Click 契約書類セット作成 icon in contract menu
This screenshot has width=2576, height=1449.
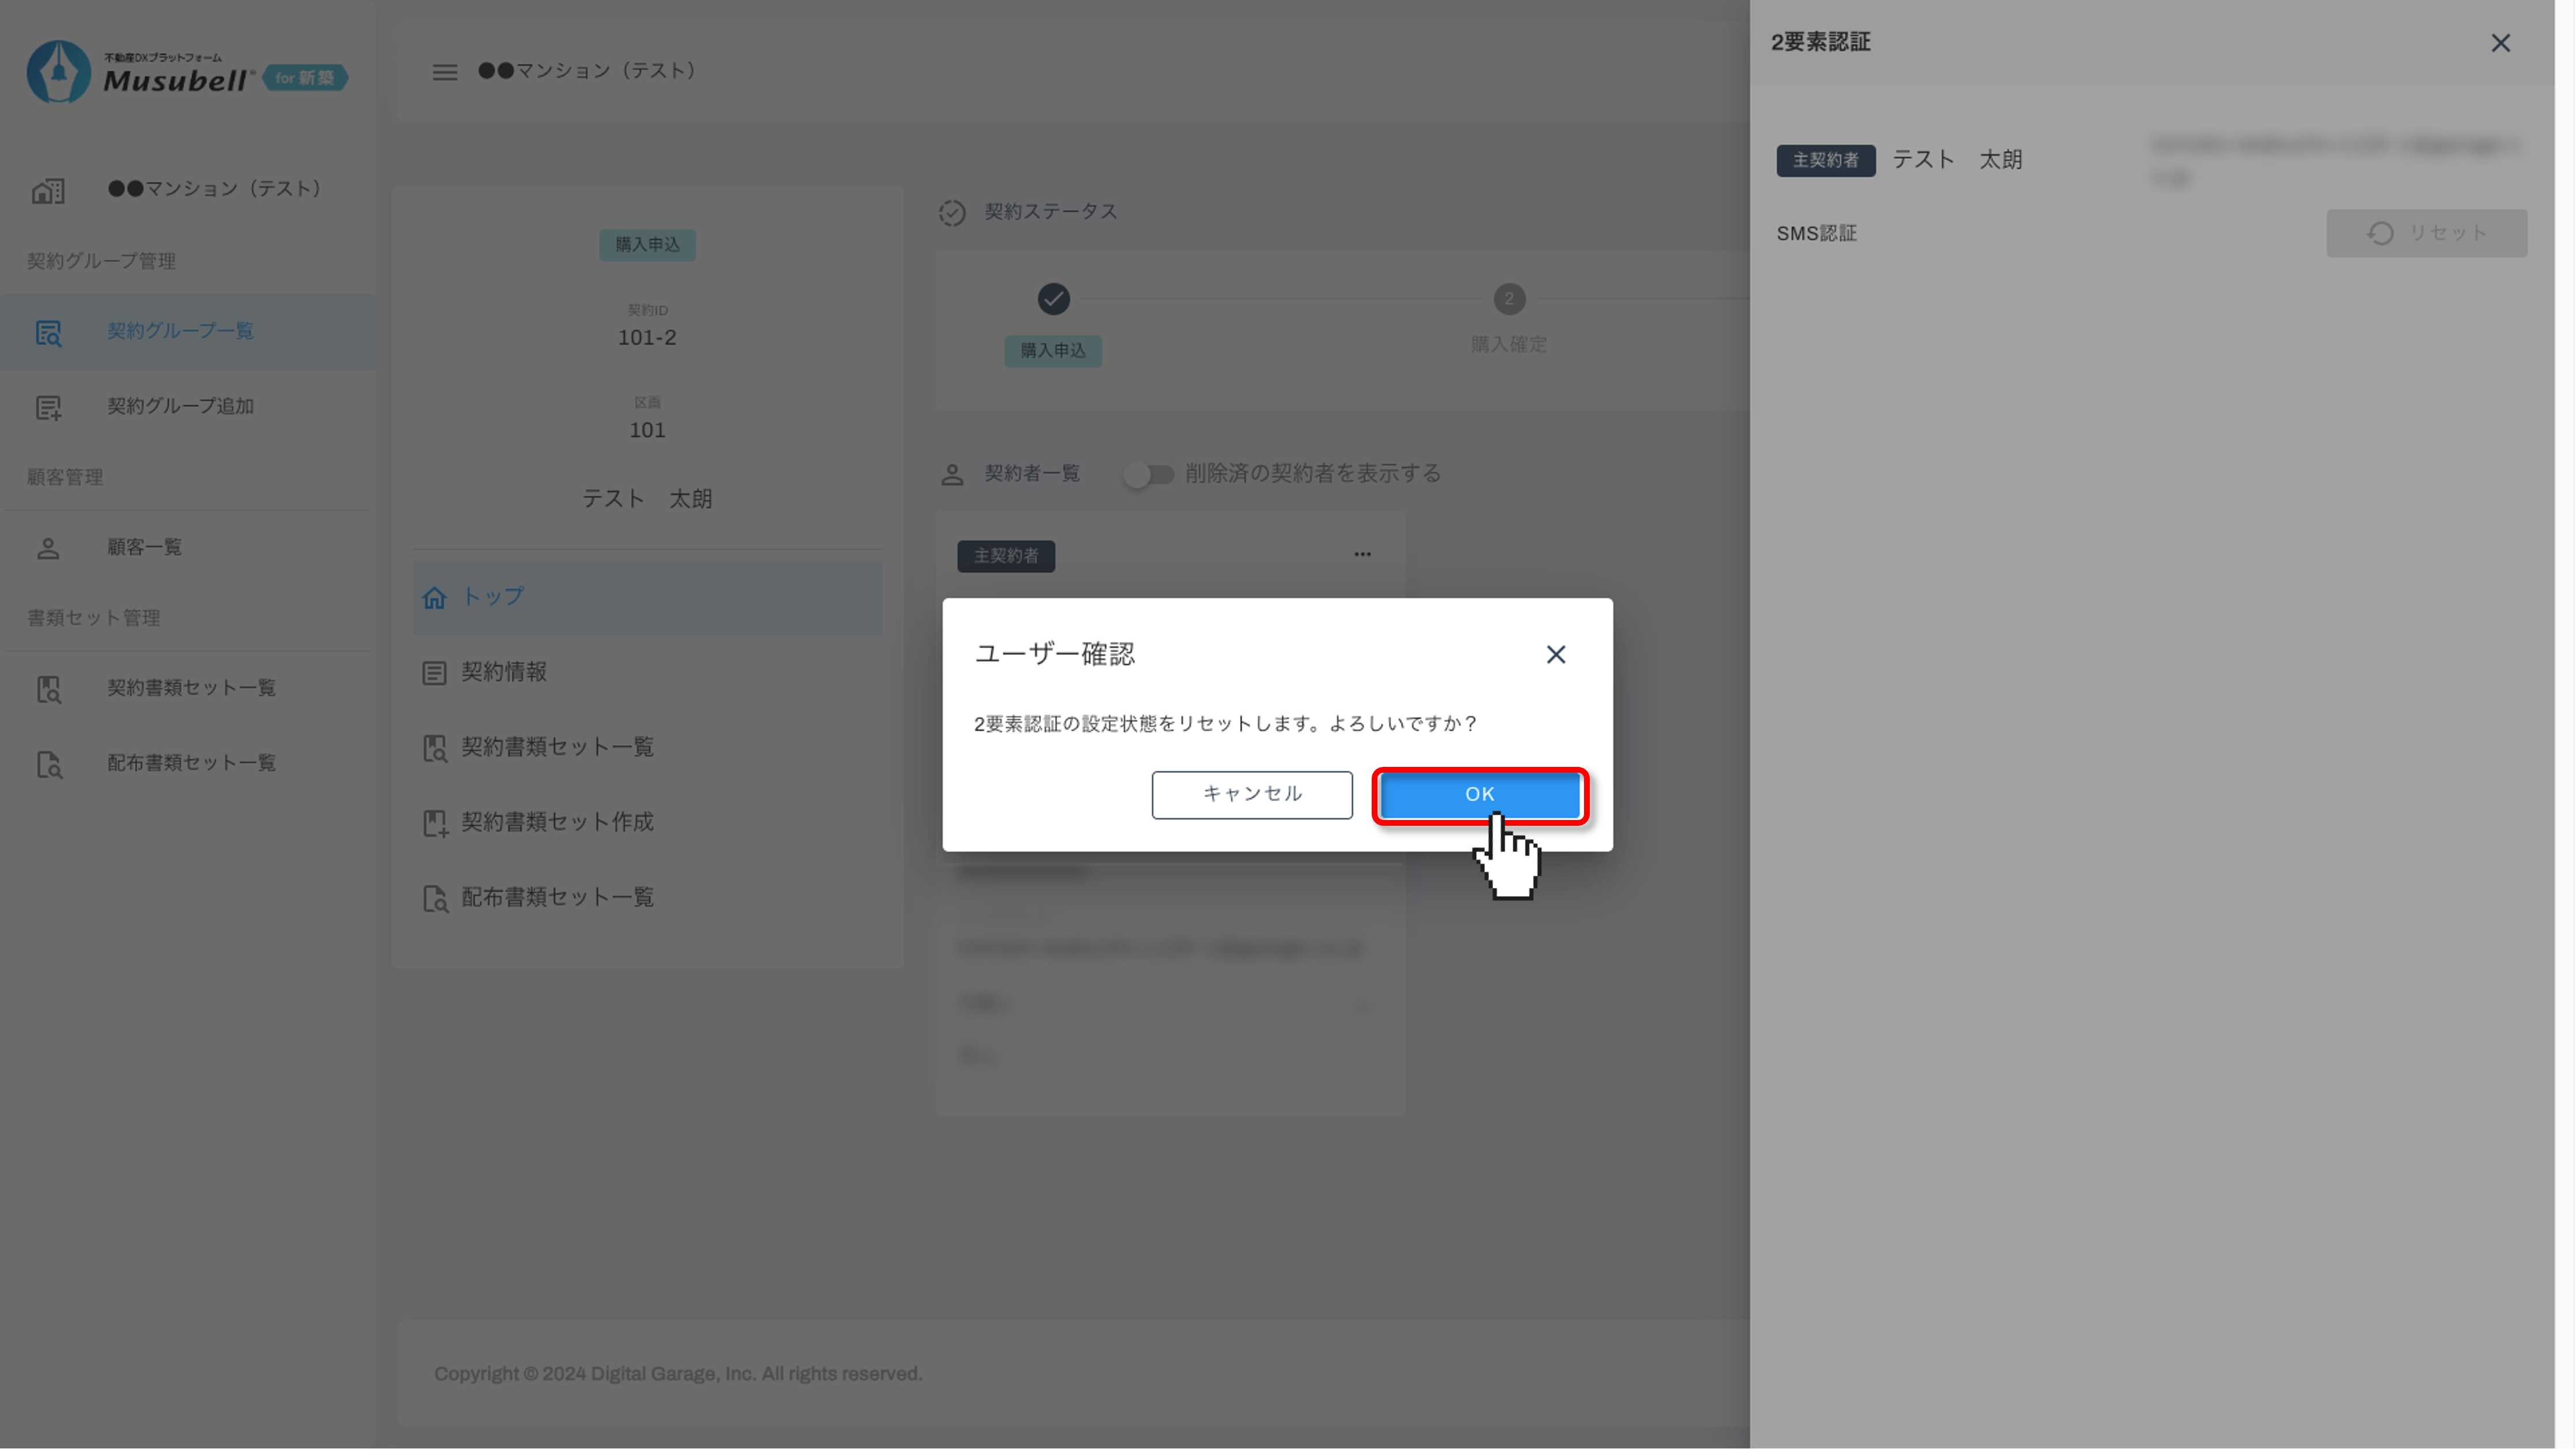click(434, 823)
